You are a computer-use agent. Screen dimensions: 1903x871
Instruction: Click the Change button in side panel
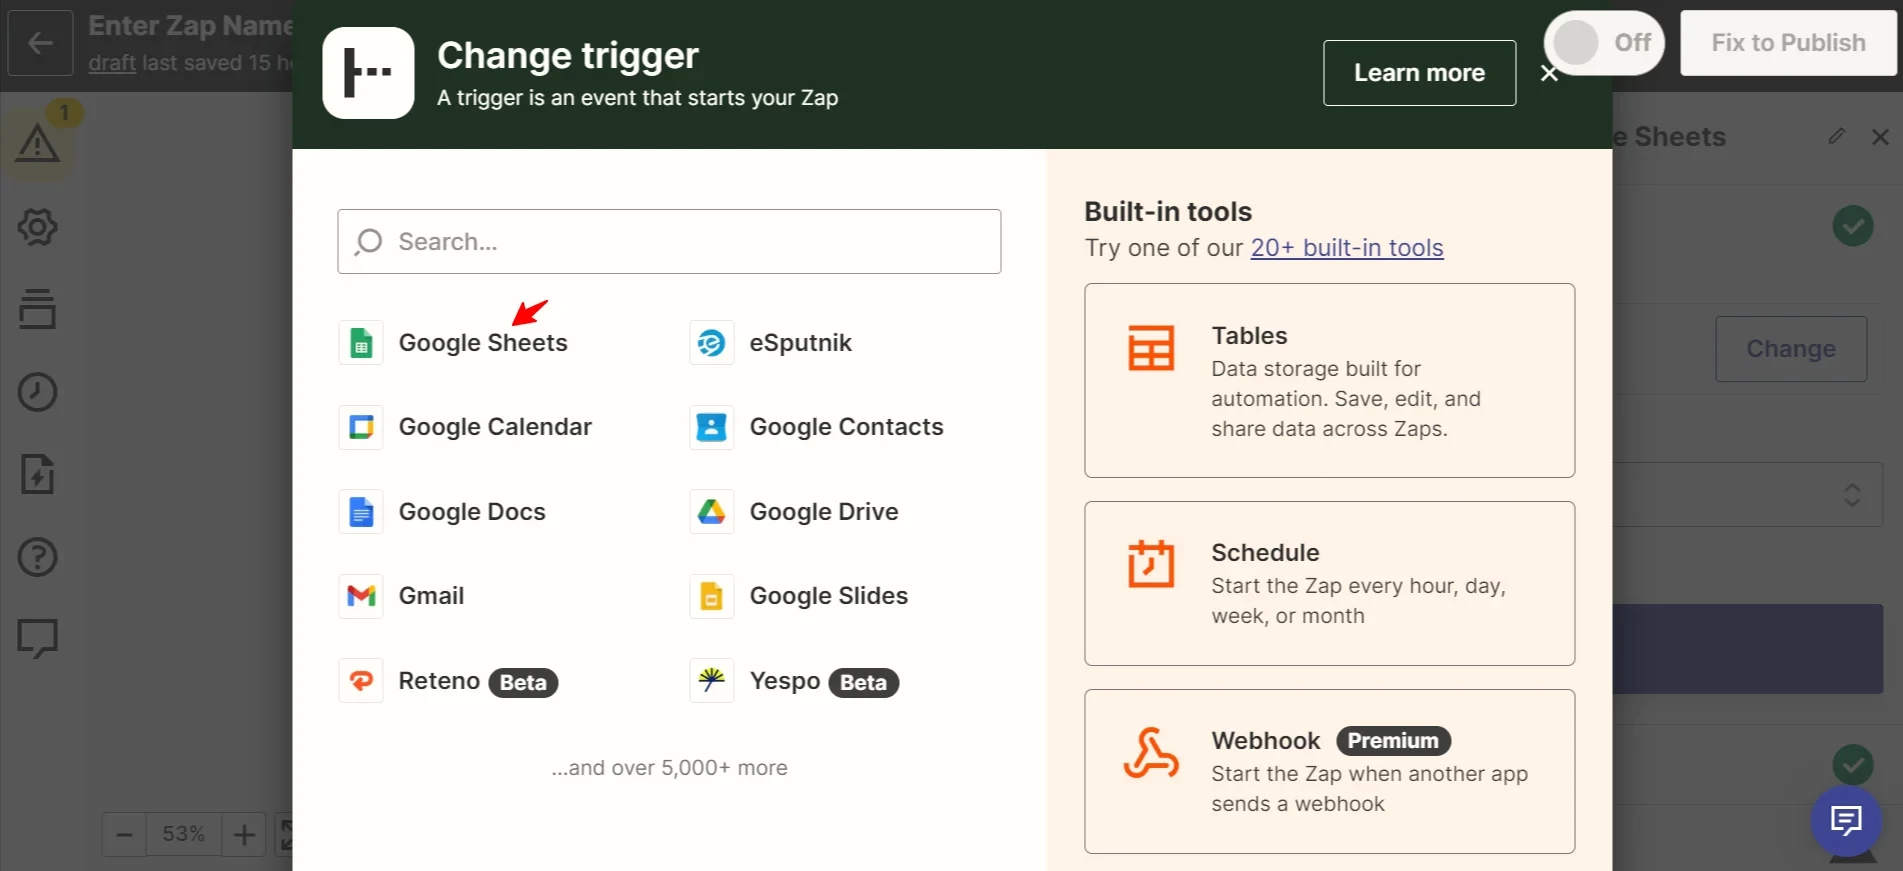point(1791,349)
